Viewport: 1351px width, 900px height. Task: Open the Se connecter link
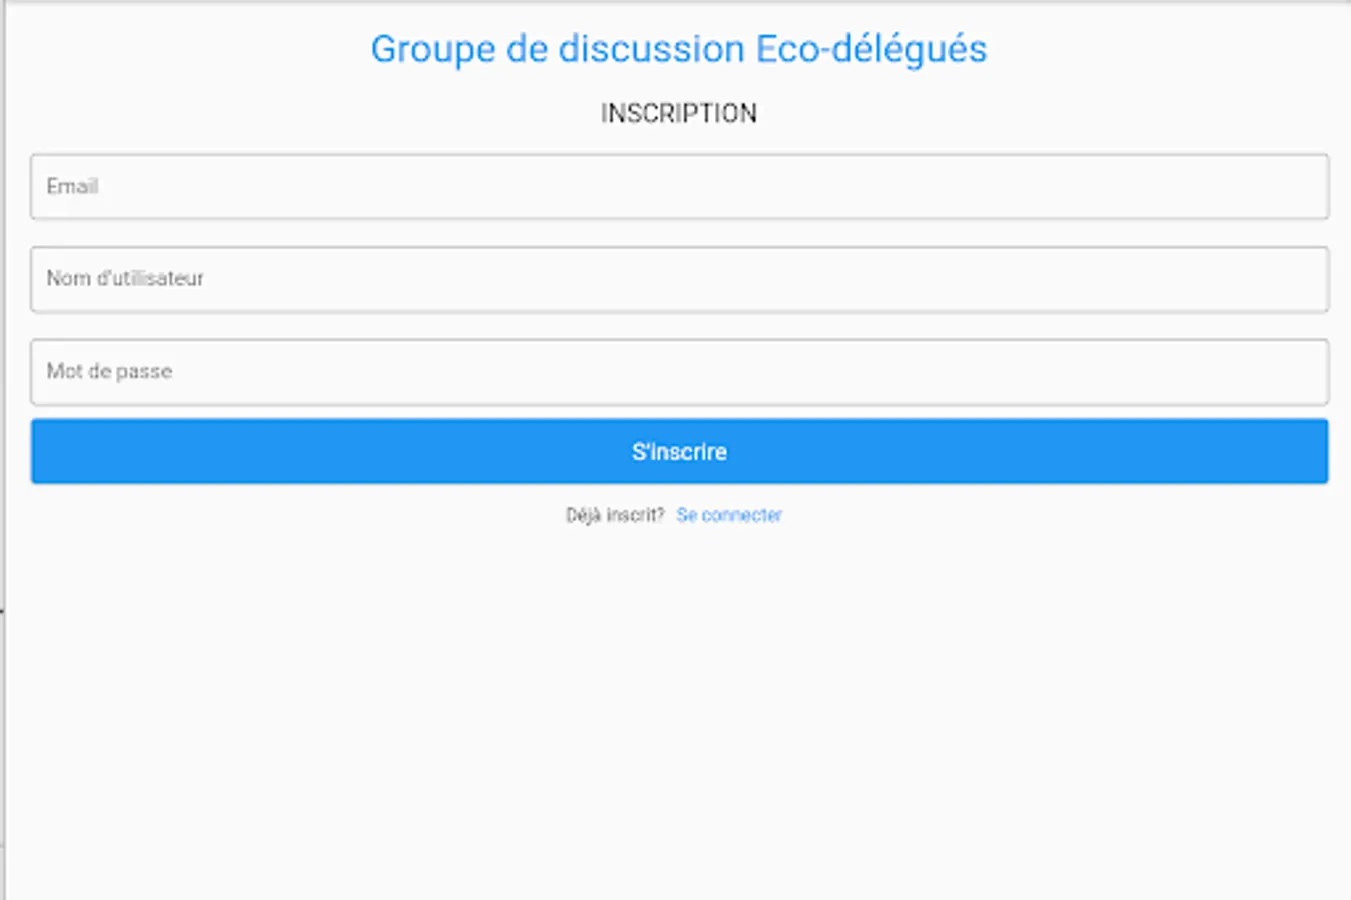pyautogui.click(x=729, y=515)
